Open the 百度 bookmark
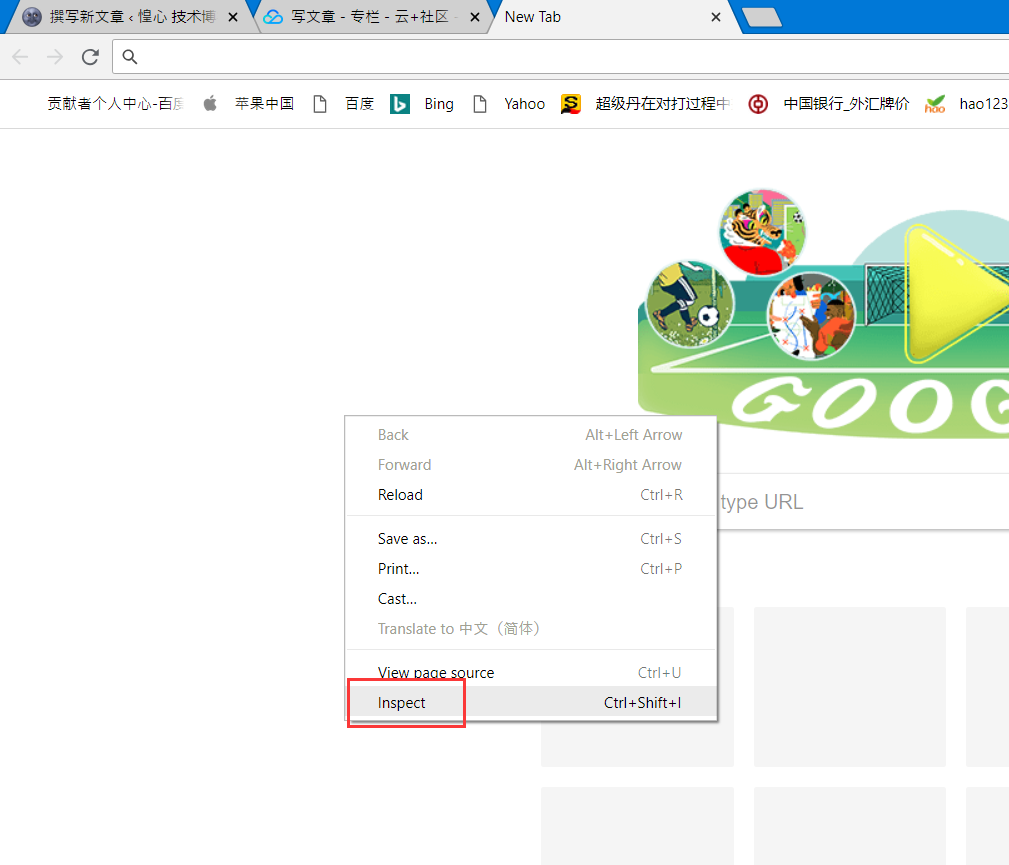Screen dimensions: 1009x865 point(360,104)
